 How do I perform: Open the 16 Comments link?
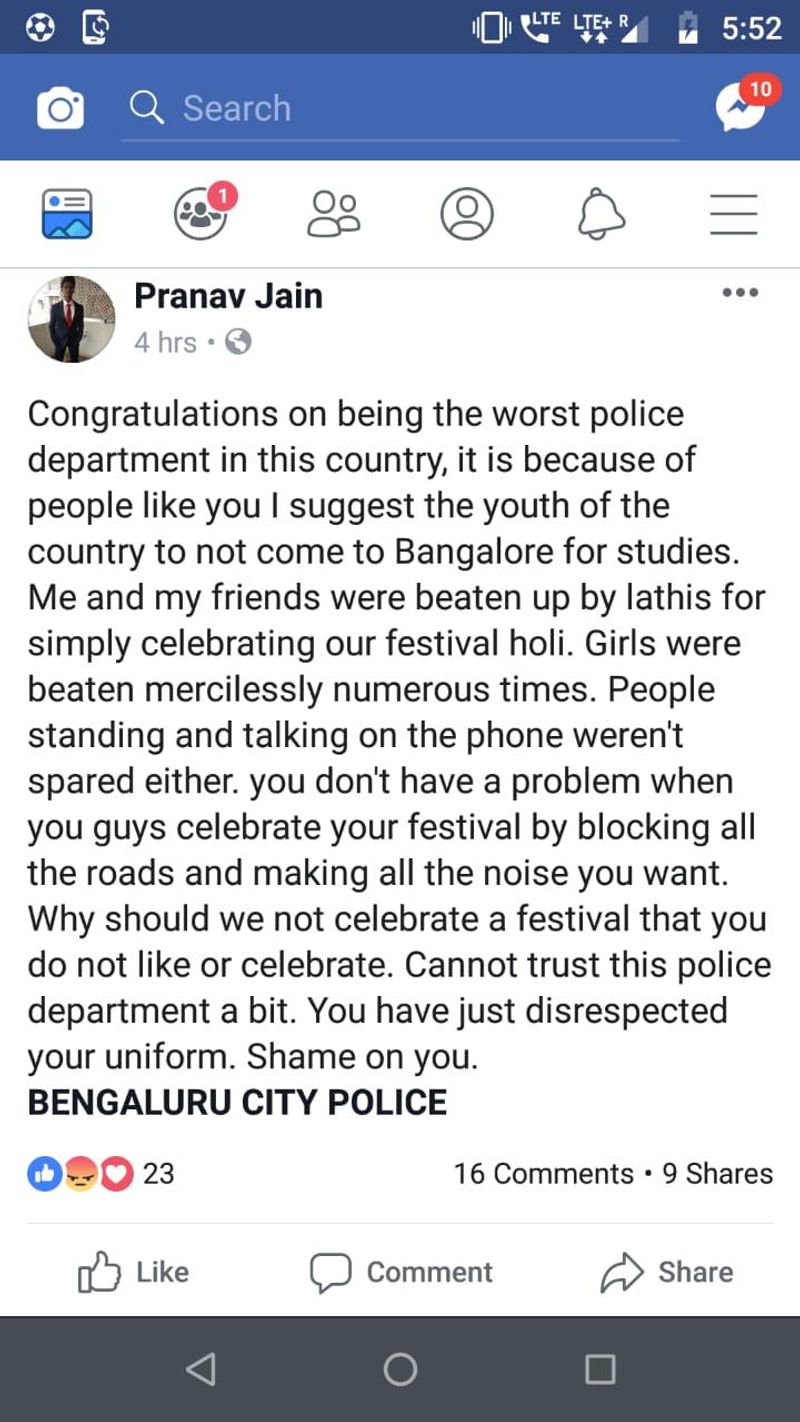click(543, 1173)
